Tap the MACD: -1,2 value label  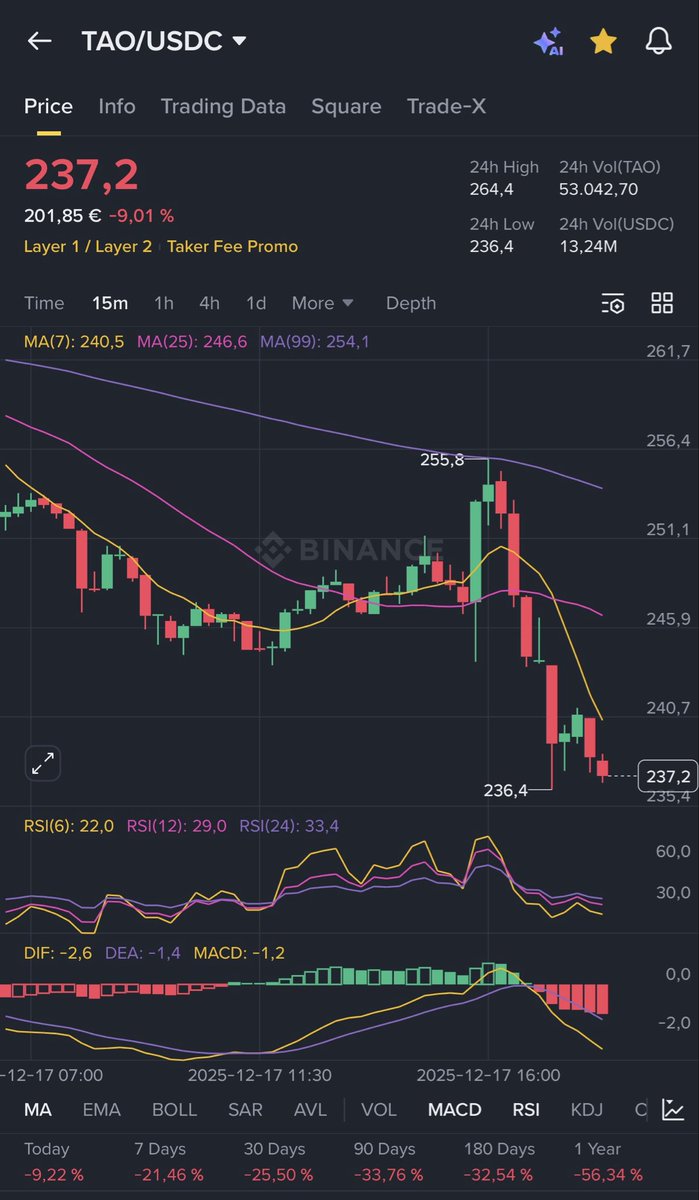click(240, 953)
